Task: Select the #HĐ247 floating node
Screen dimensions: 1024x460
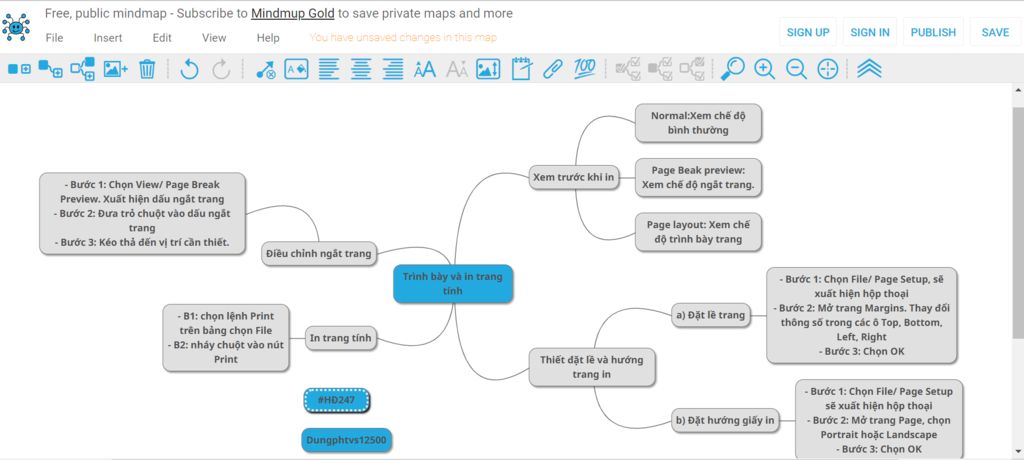Action: (x=336, y=400)
